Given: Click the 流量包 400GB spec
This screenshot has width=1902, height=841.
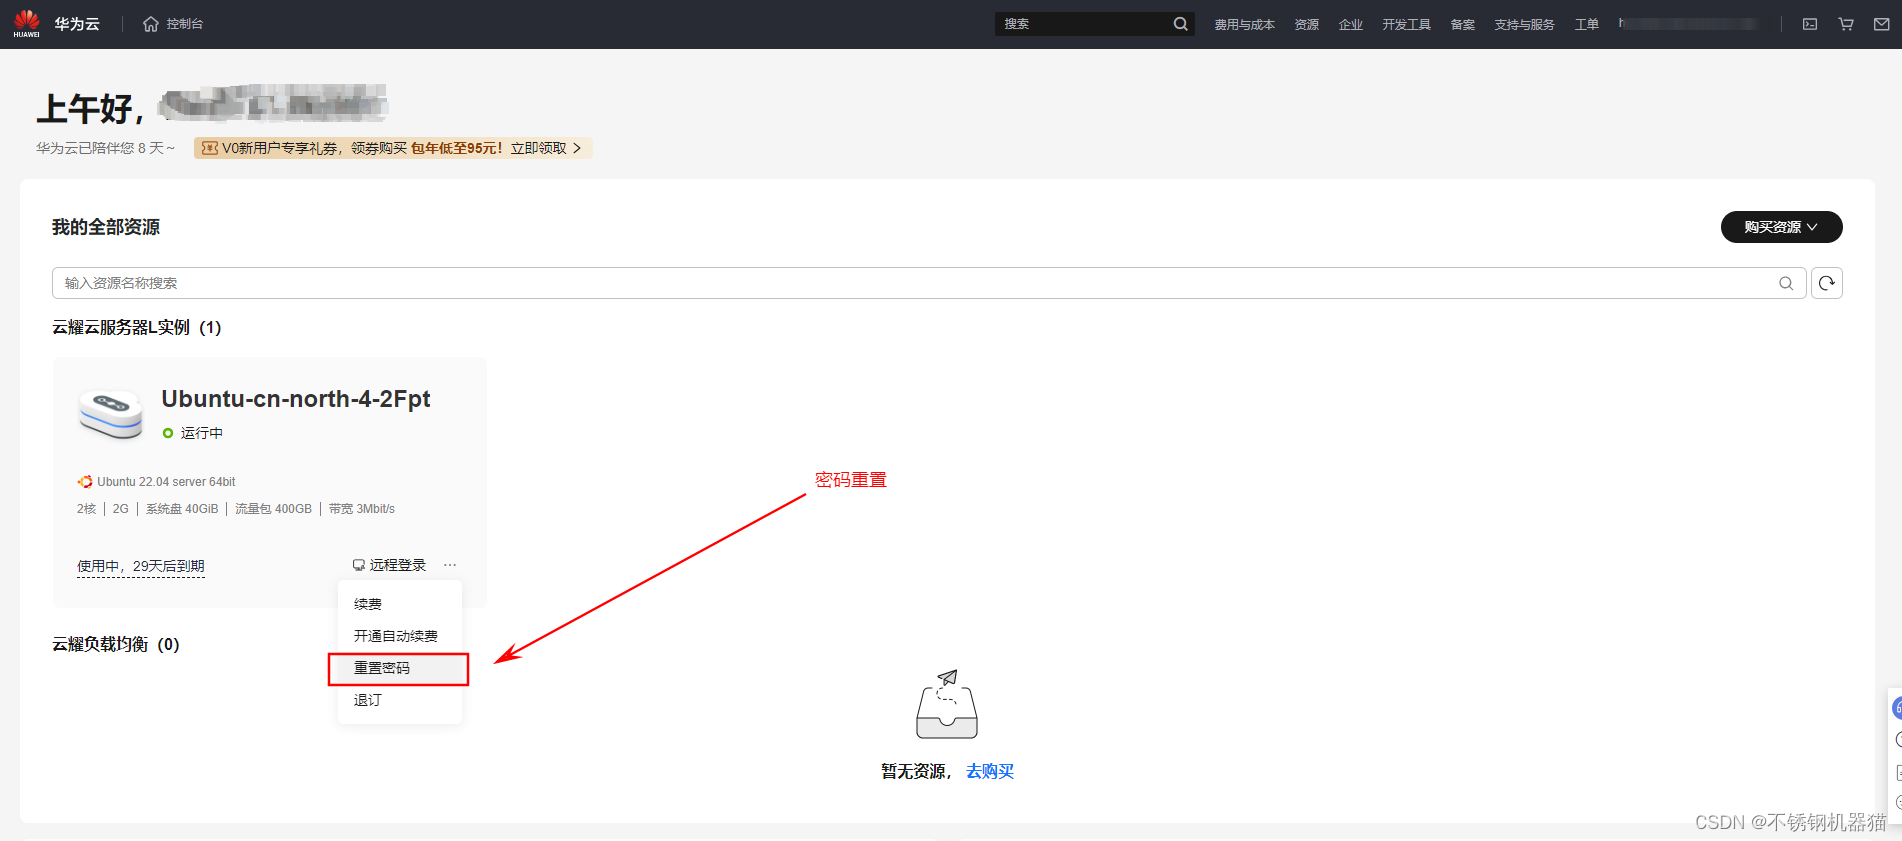Looking at the screenshot, I should tap(273, 509).
